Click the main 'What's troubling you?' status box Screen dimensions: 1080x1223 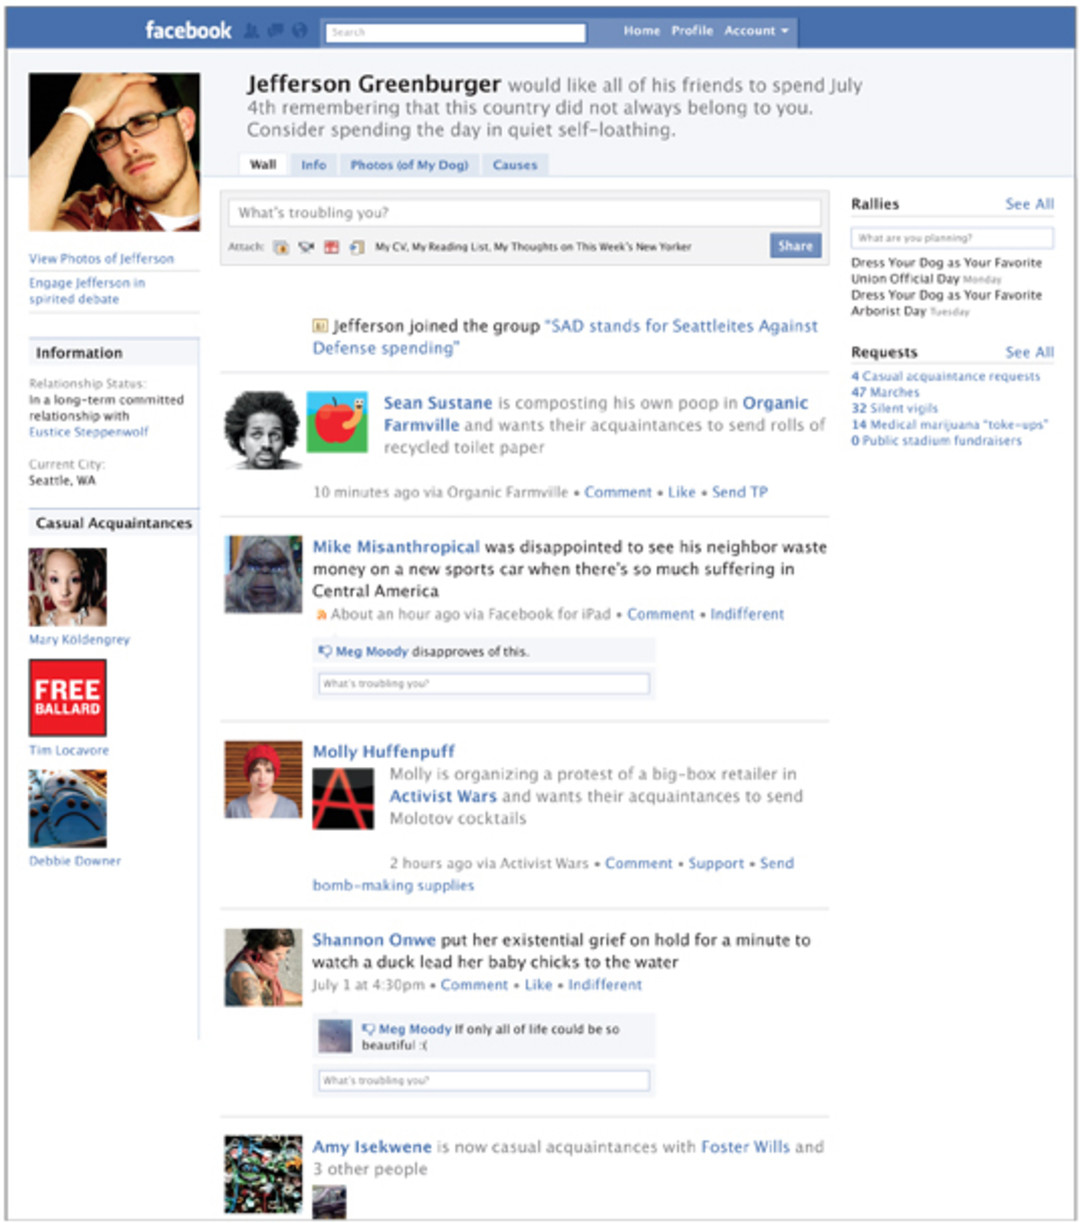click(524, 213)
